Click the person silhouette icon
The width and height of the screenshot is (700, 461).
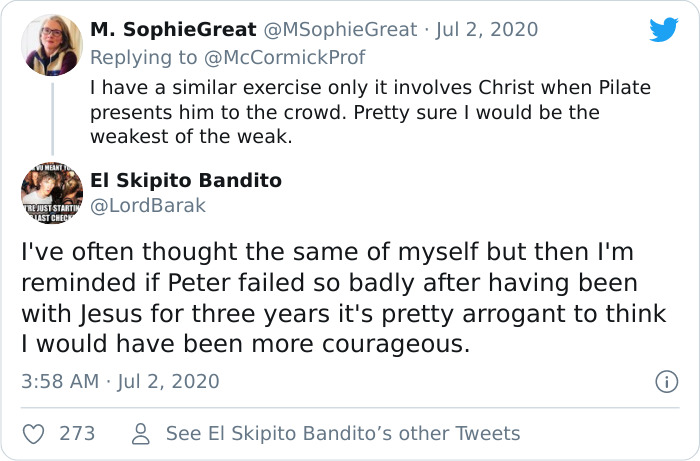[x=141, y=433]
